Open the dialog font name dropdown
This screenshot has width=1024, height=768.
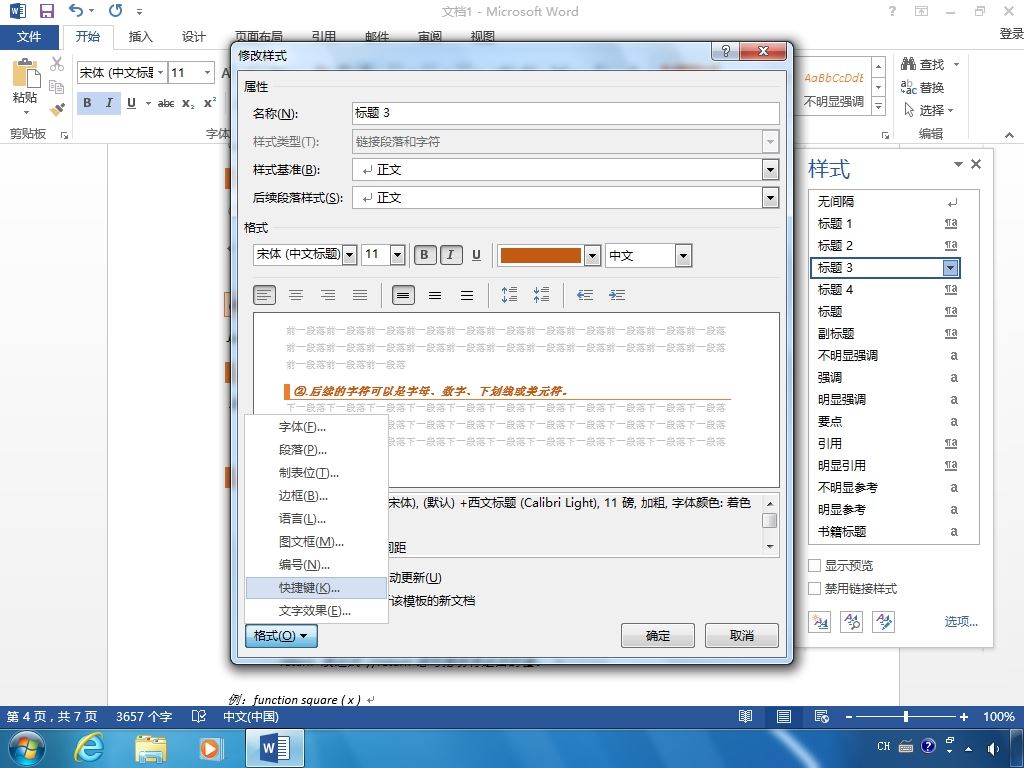[x=349, y=255]
